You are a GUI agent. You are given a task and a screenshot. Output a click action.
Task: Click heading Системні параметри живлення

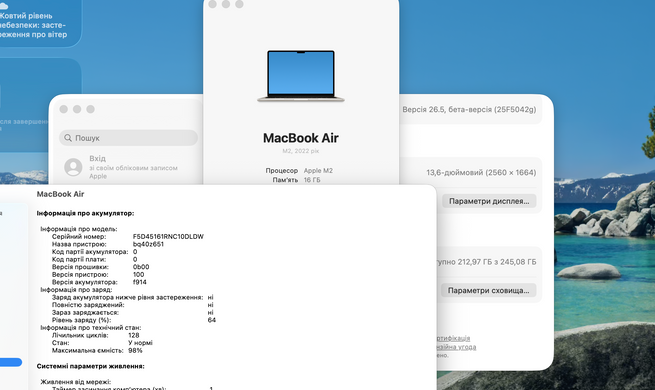(x=91, y=366)
